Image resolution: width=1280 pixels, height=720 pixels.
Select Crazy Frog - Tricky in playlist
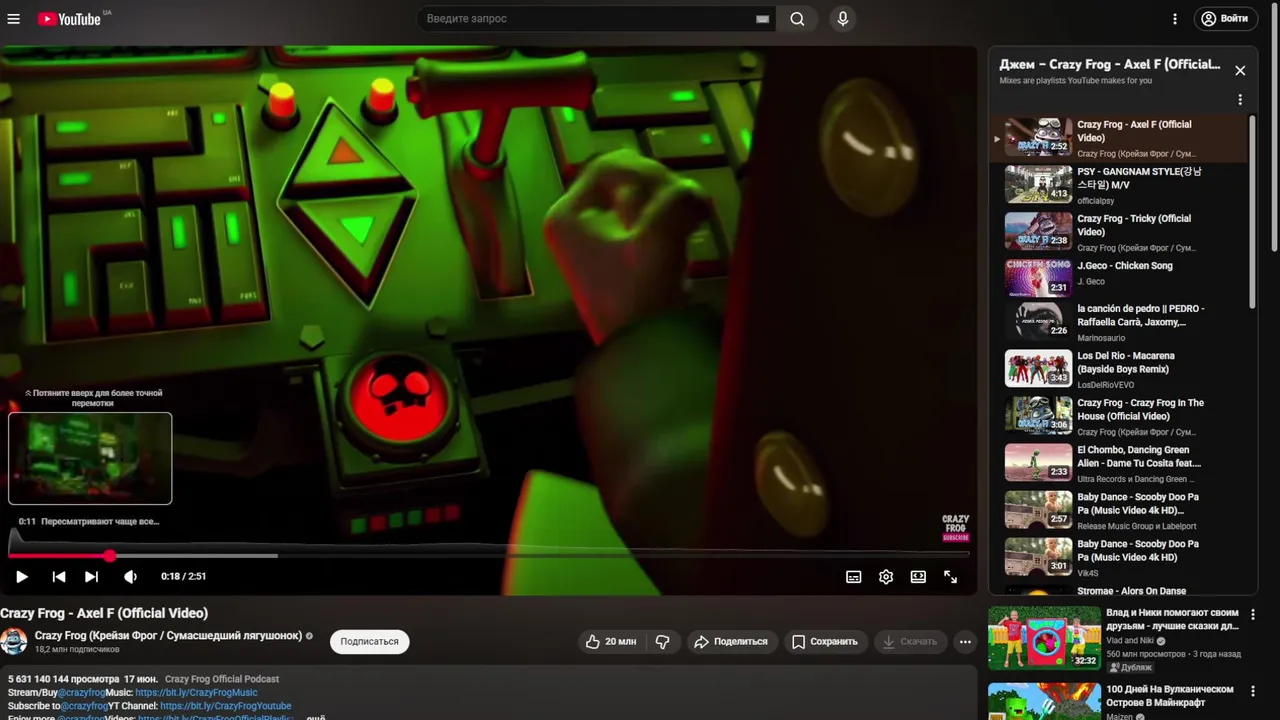pos(1120,232)
